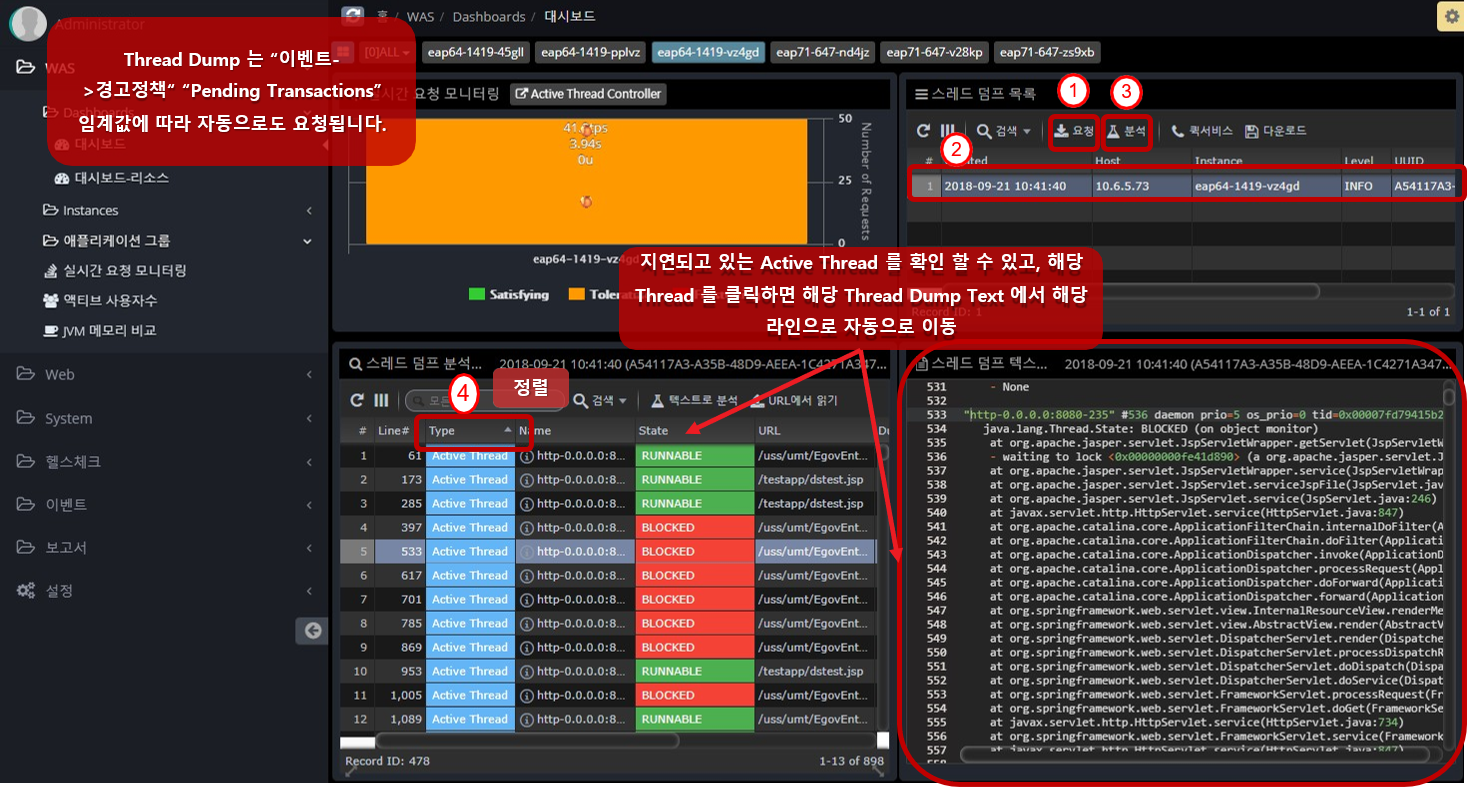Image resolution: width=1467 pixels, height=787 pixels.
Task: Click the 퀵서비스 phone icon
Action: 1180,131
